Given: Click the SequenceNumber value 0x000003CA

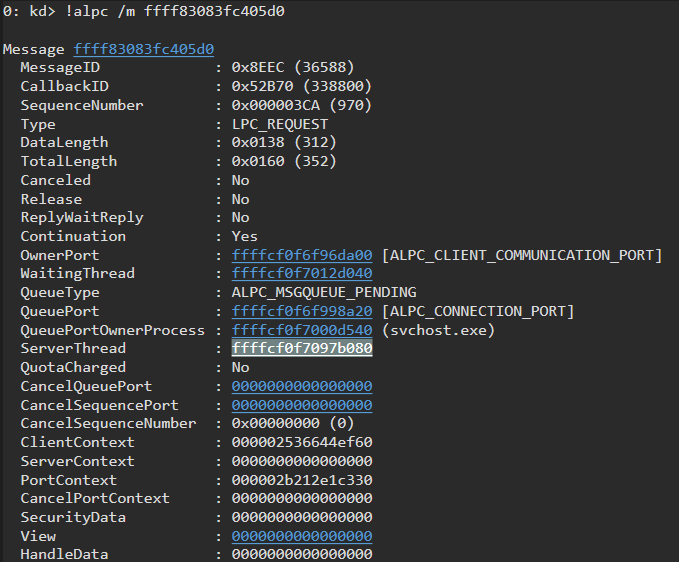Looking at the screenshot, I should coord(275,105).
